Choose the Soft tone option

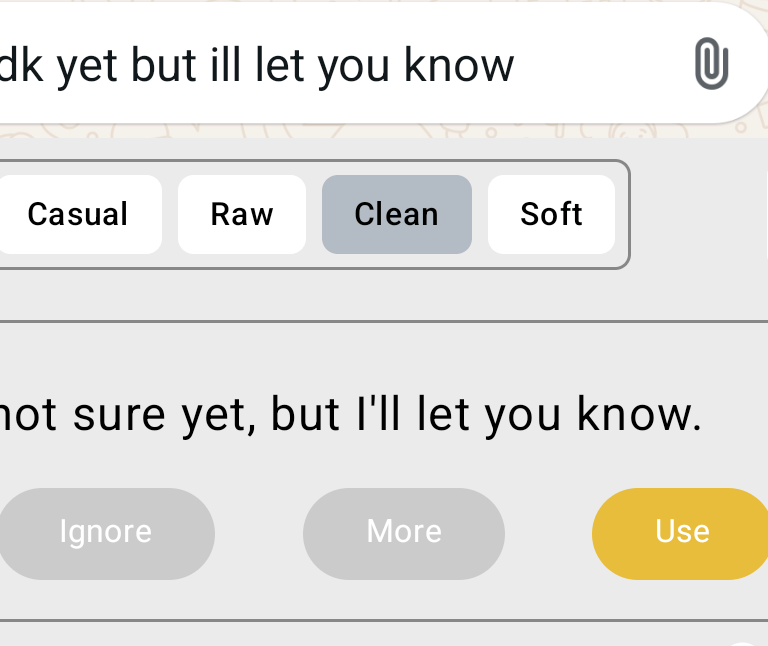[x=551, y=214]
